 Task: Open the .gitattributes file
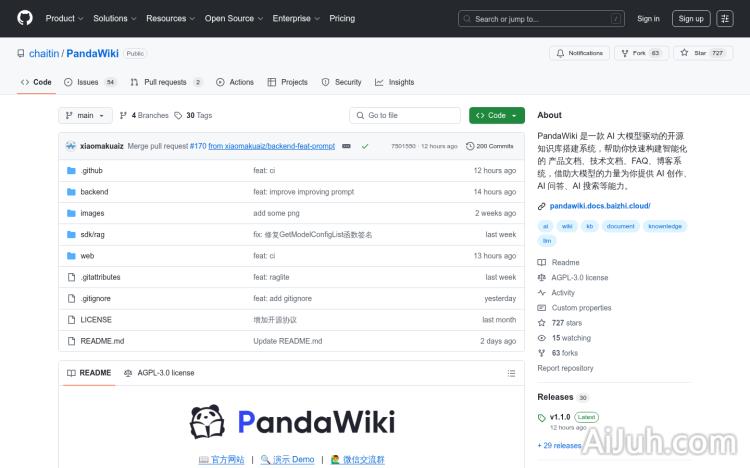click(x=100, y=277)
